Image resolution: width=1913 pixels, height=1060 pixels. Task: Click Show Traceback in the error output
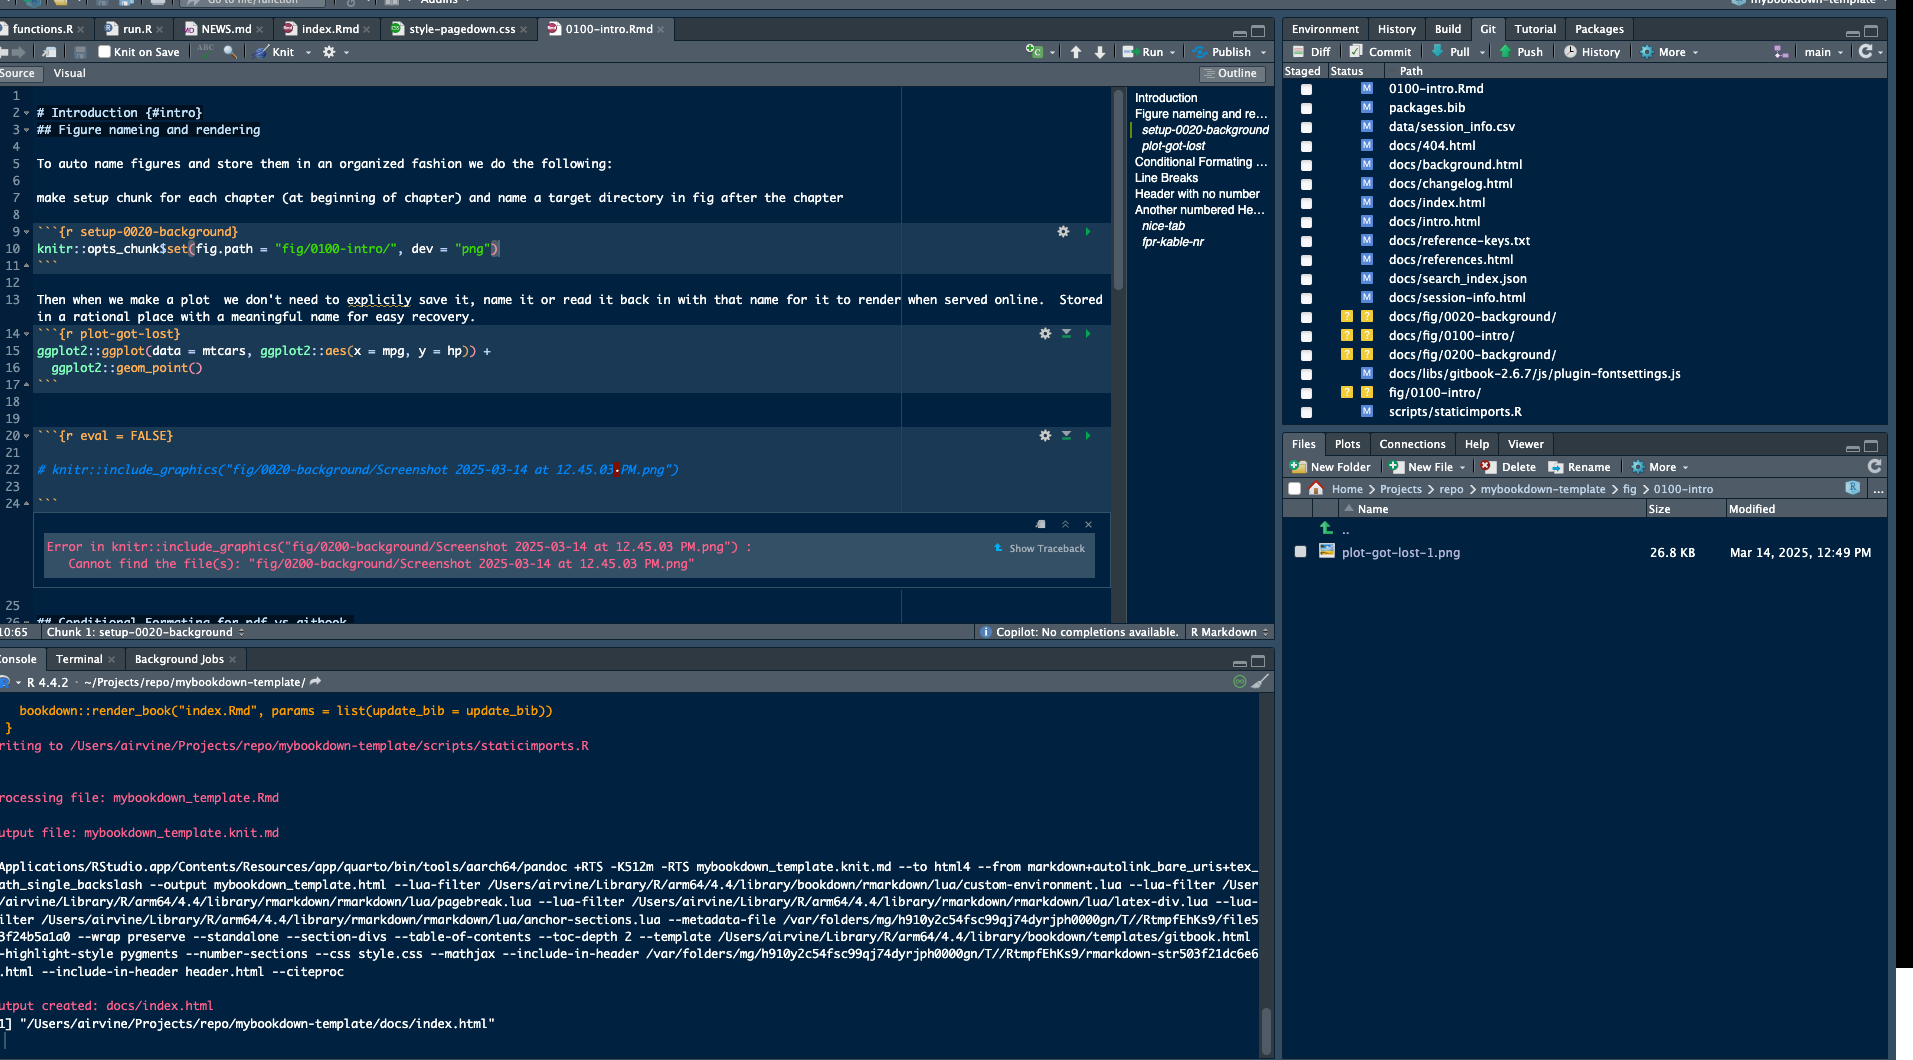1046,548
